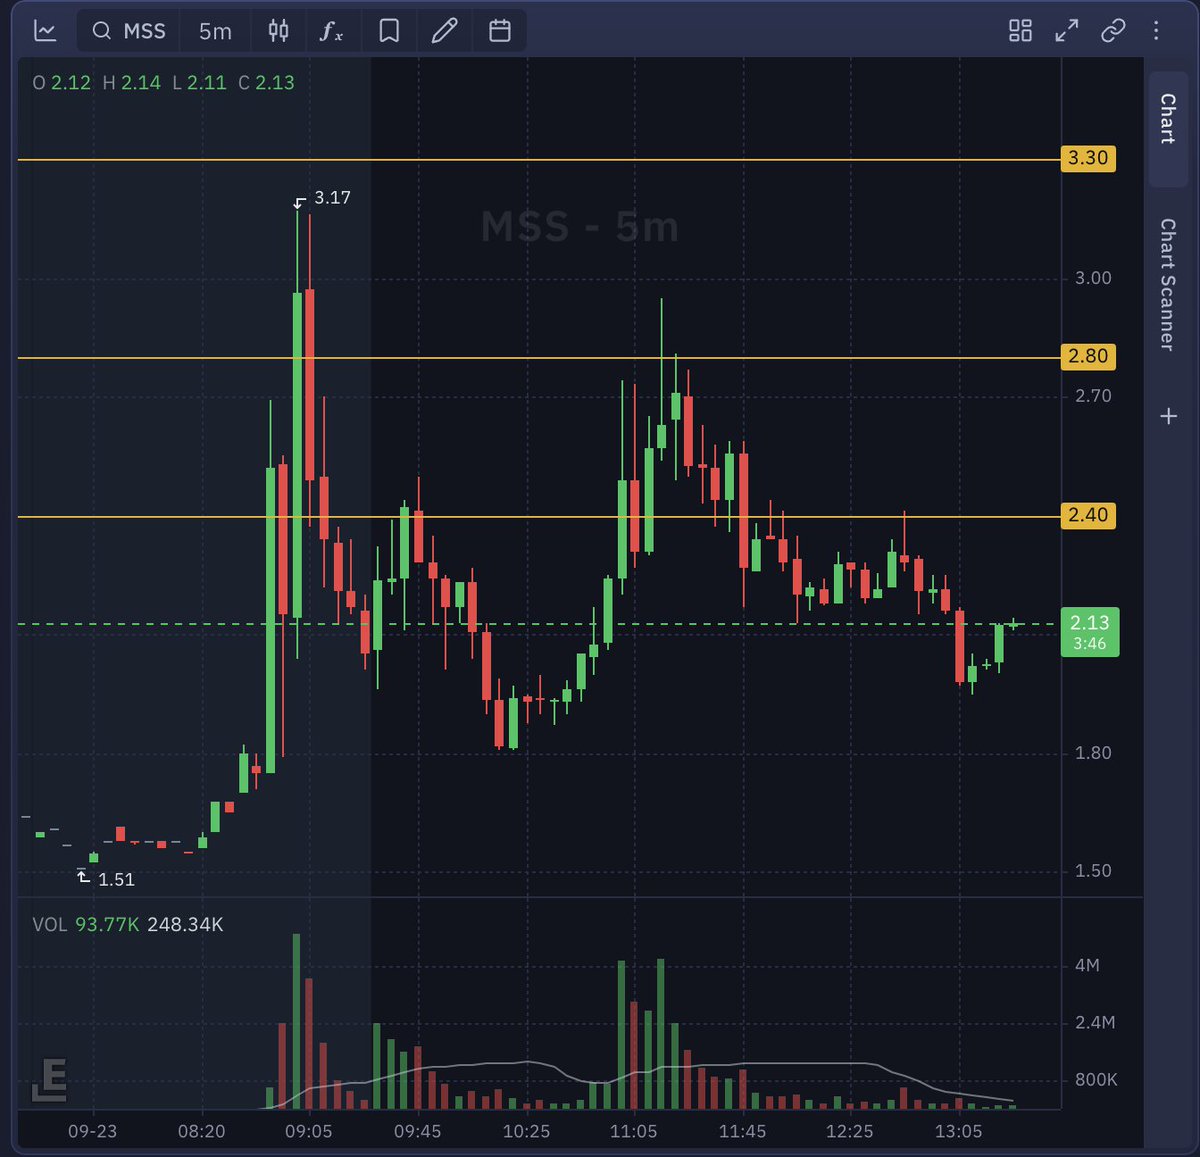Click the 800K volume axis label
The height and width of the screenshot is (1157, 1200).
coord(1096,1079)
